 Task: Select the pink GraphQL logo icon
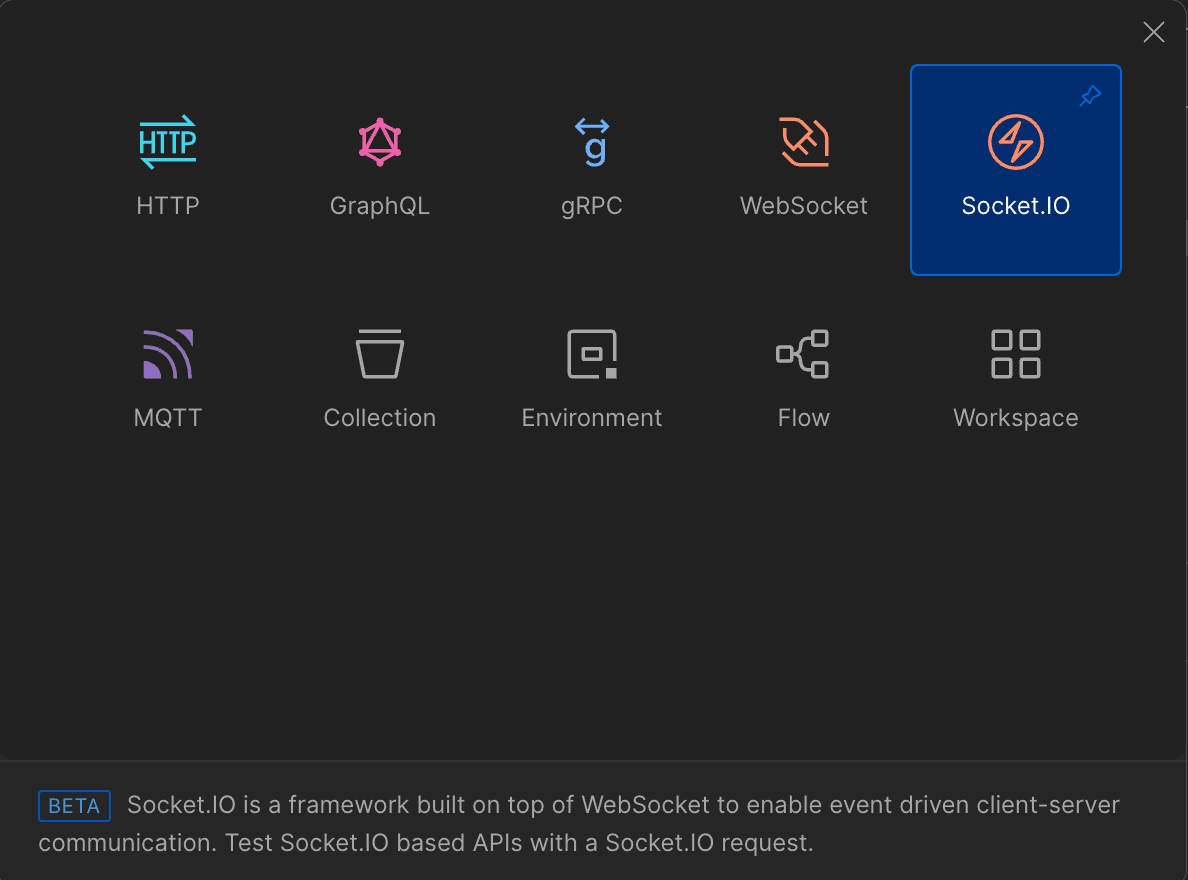coord(380,142)
